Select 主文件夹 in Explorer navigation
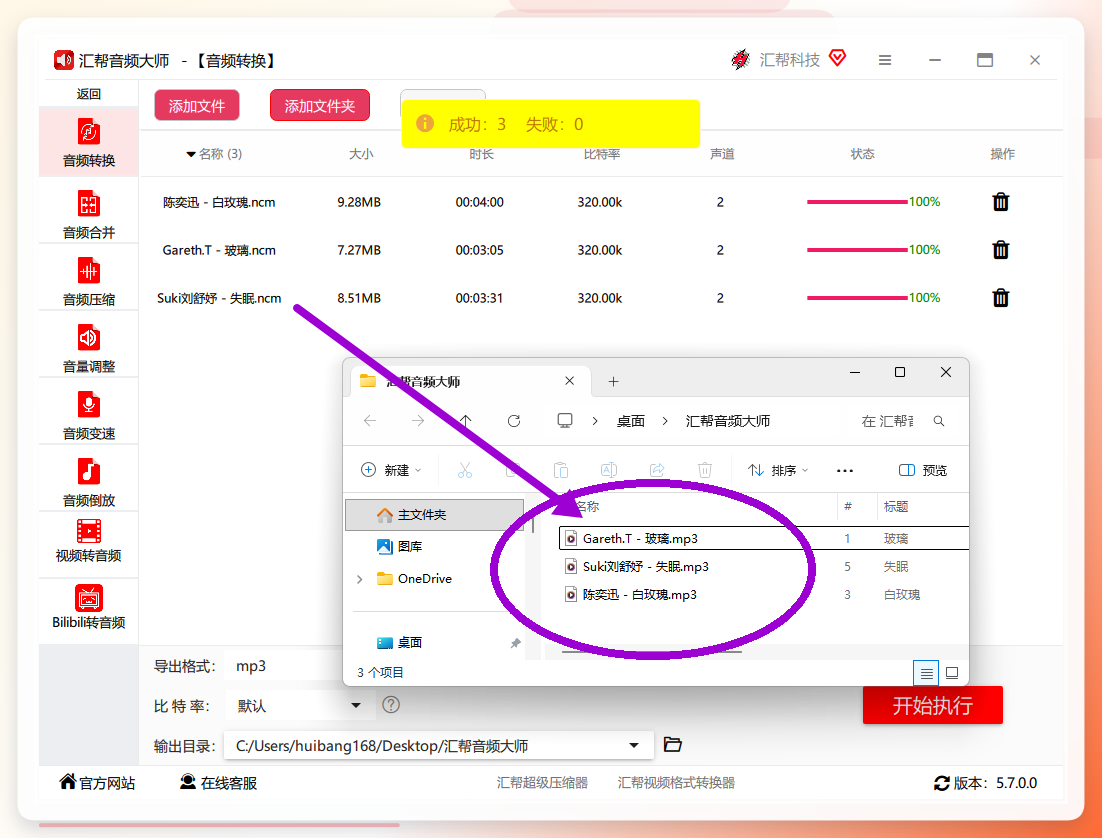 (x=434, y=515)
